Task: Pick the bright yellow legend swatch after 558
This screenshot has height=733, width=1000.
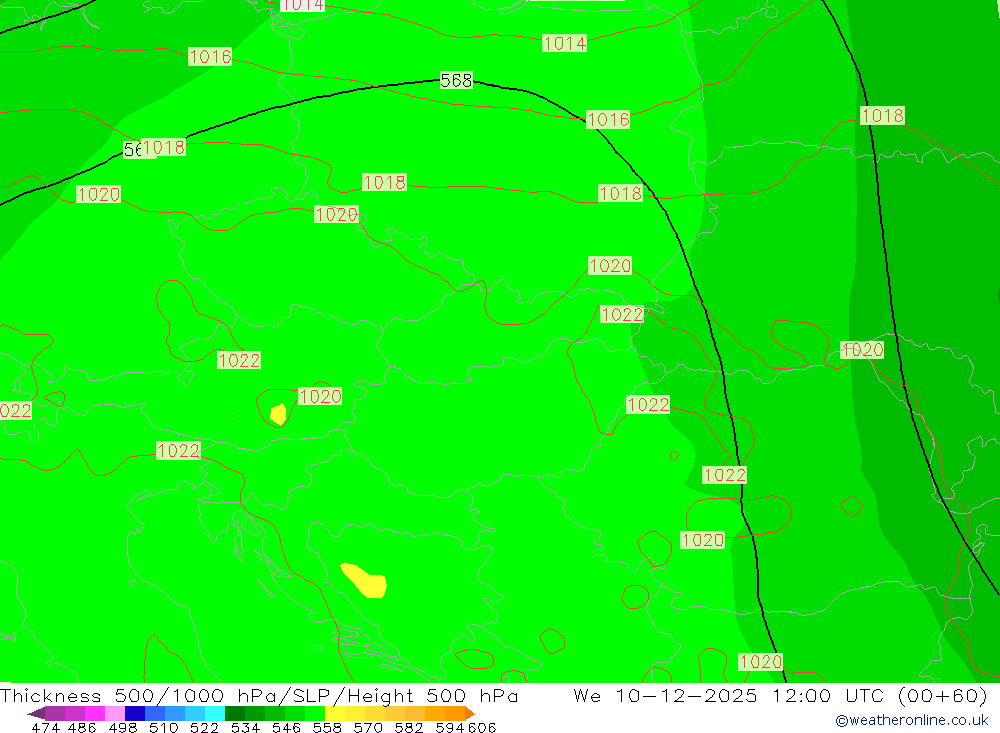Action: (335, 713)
